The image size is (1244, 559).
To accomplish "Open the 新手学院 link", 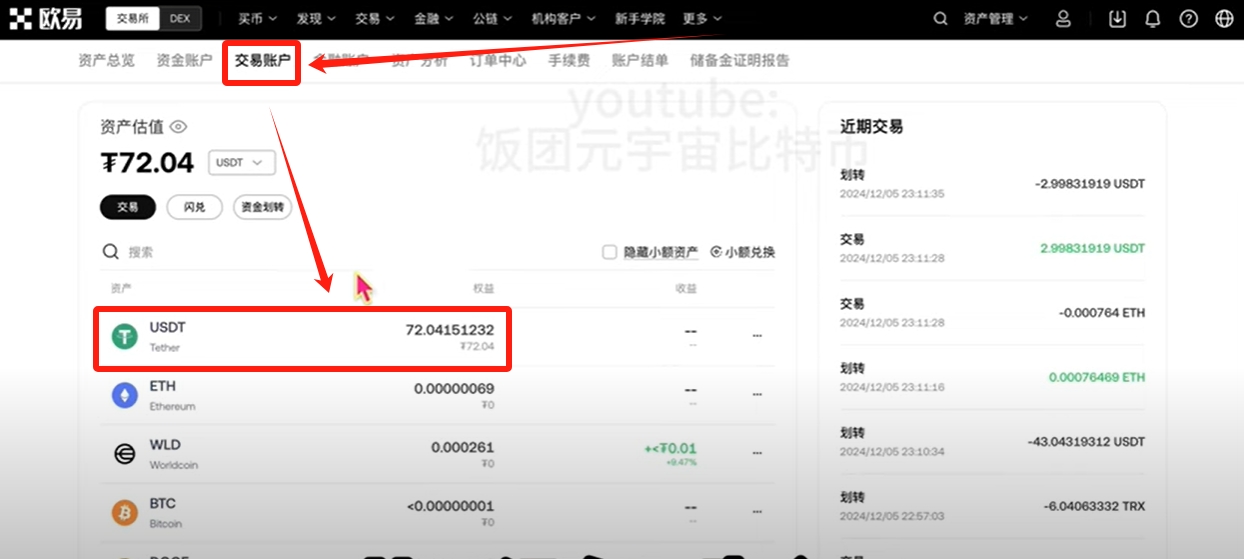I will (x=640, y=19).
